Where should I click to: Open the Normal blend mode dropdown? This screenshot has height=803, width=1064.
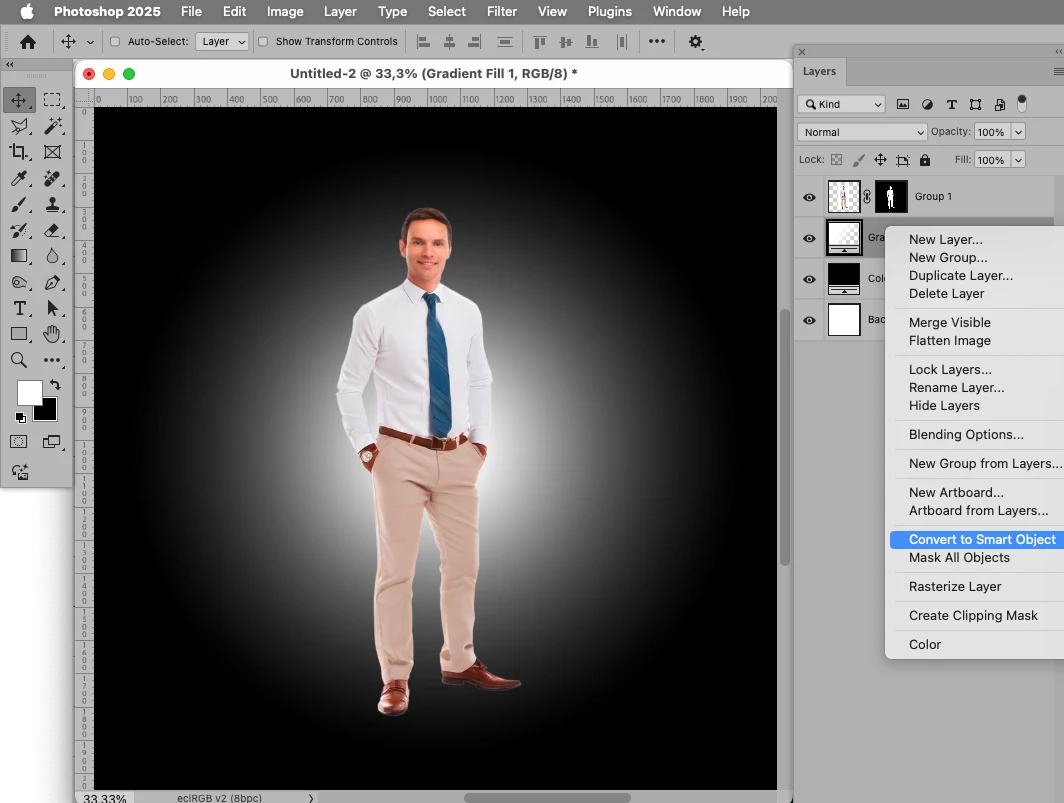[862, 132]
